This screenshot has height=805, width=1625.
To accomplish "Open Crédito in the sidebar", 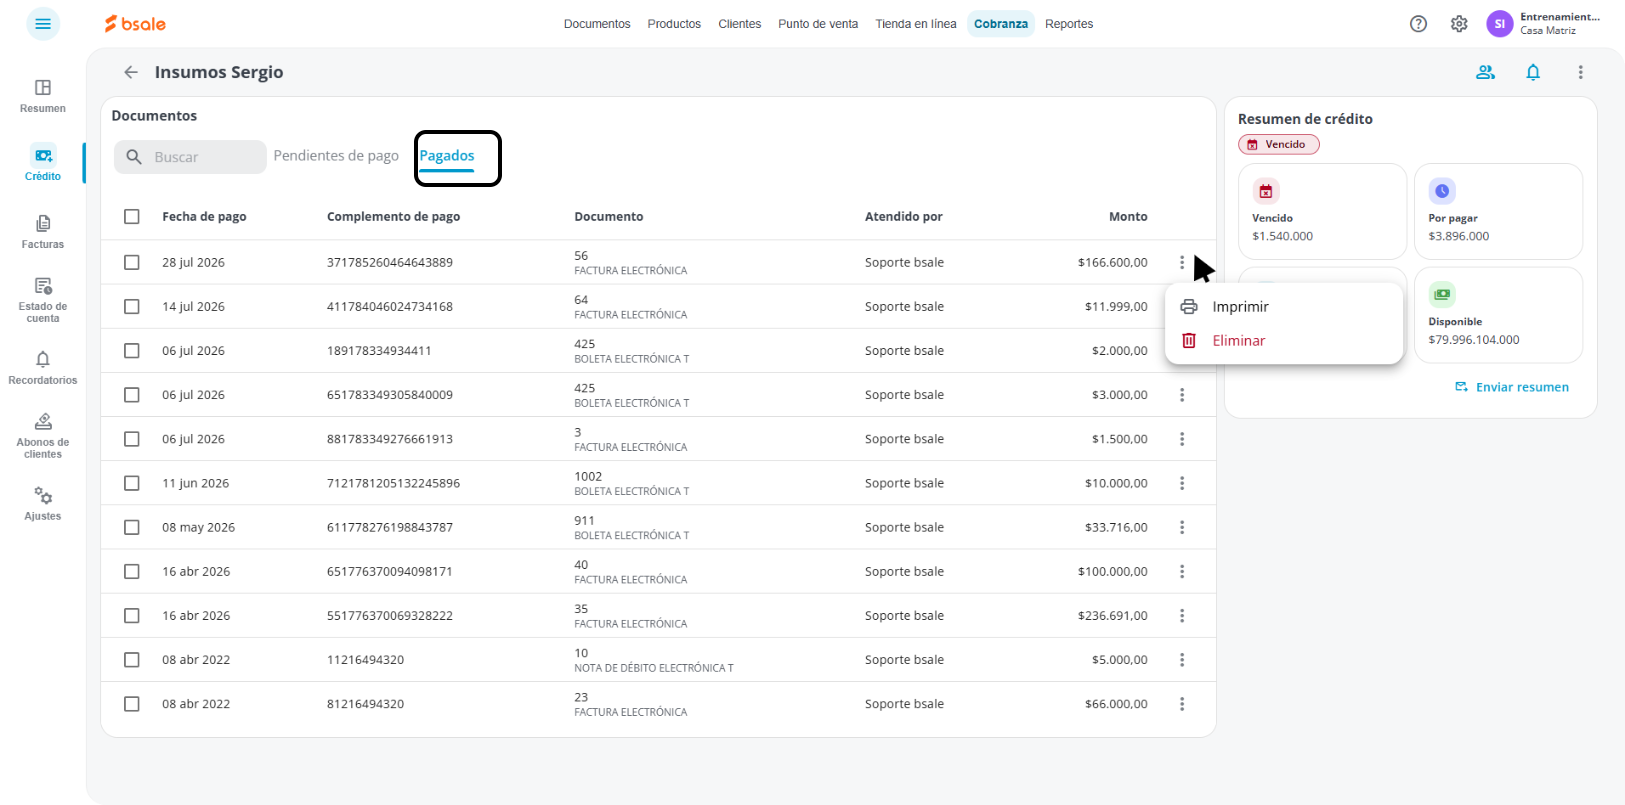I will 43,163.
